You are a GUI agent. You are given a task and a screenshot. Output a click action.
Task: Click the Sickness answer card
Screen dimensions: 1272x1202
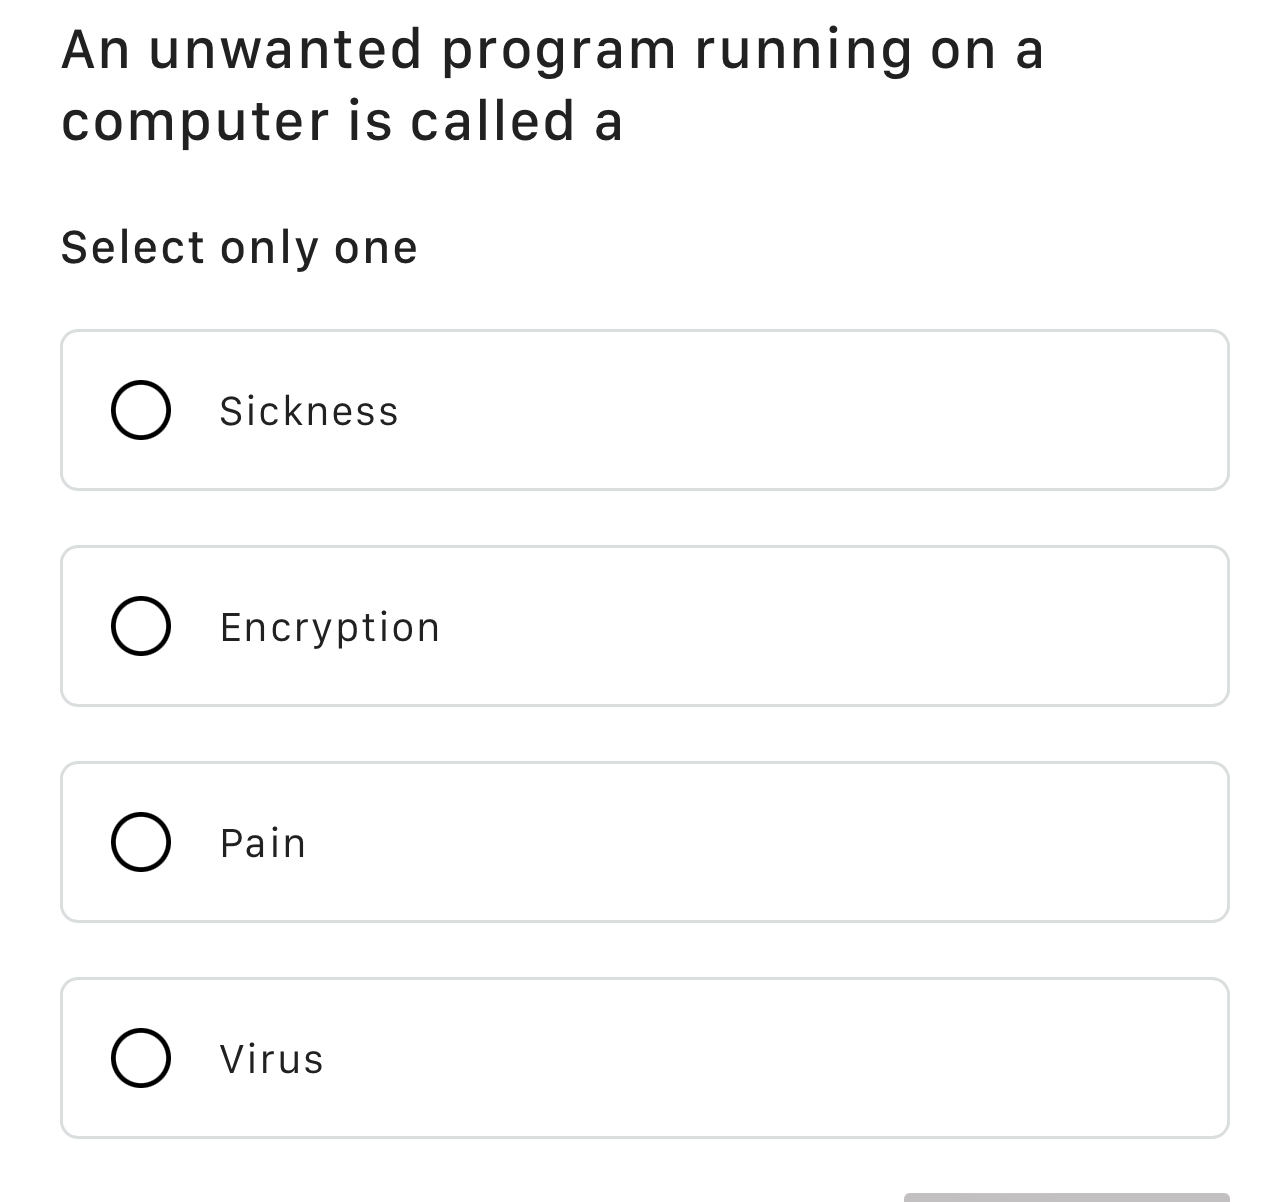645,409
